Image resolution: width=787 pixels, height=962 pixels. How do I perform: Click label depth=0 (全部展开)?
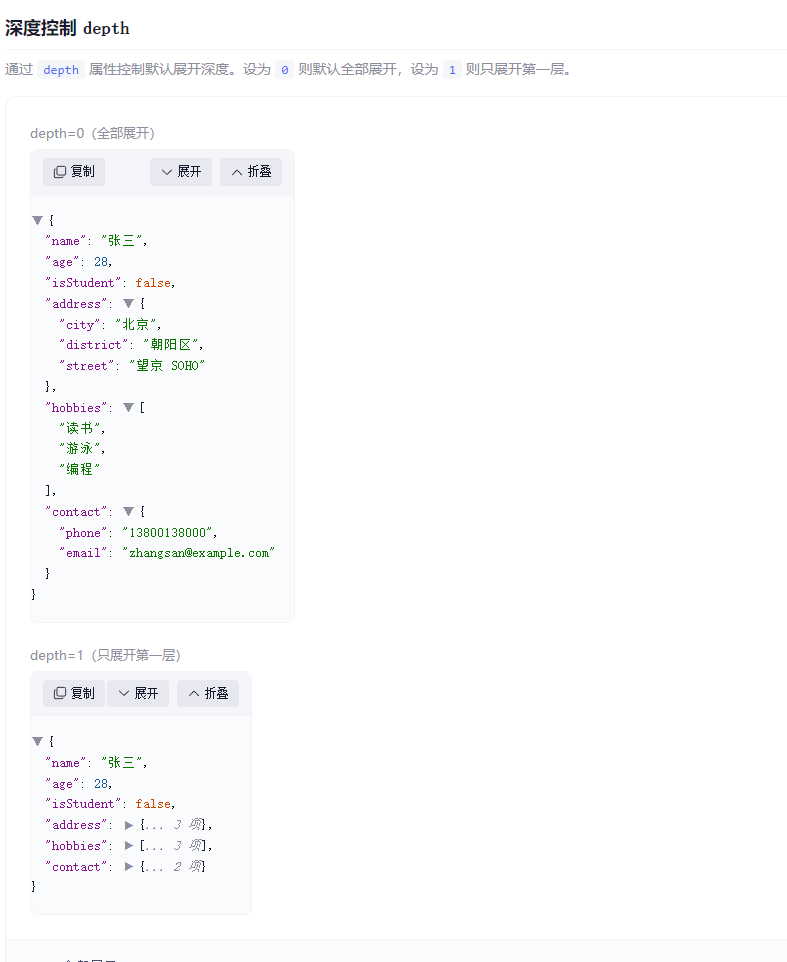coord(93,133)
